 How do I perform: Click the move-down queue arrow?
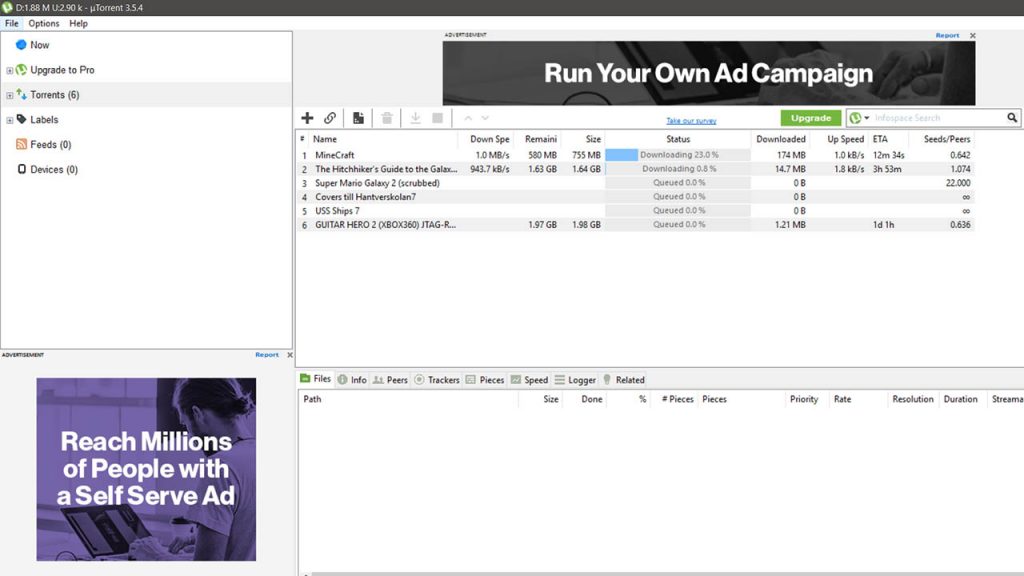click(x=485, y=118)
